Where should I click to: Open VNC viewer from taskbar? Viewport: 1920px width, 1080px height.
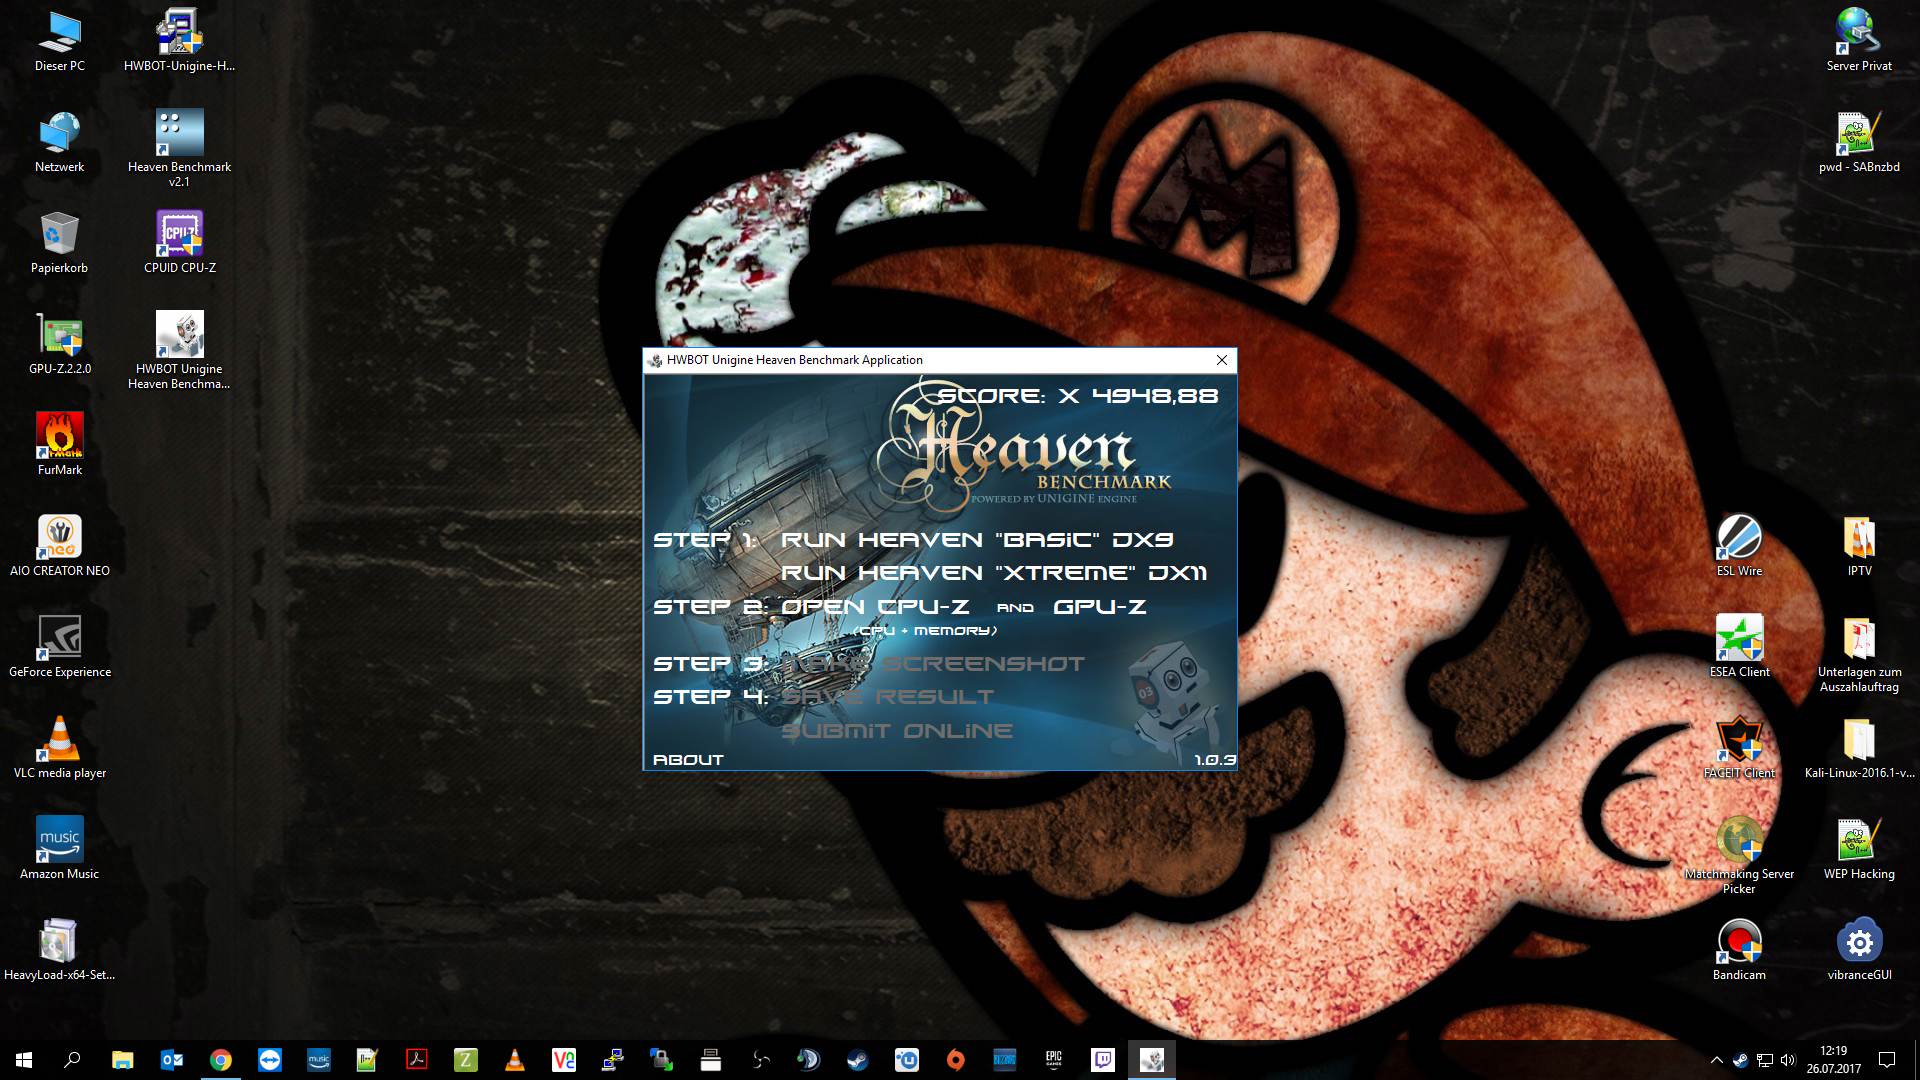click(x=563, y=1060)
